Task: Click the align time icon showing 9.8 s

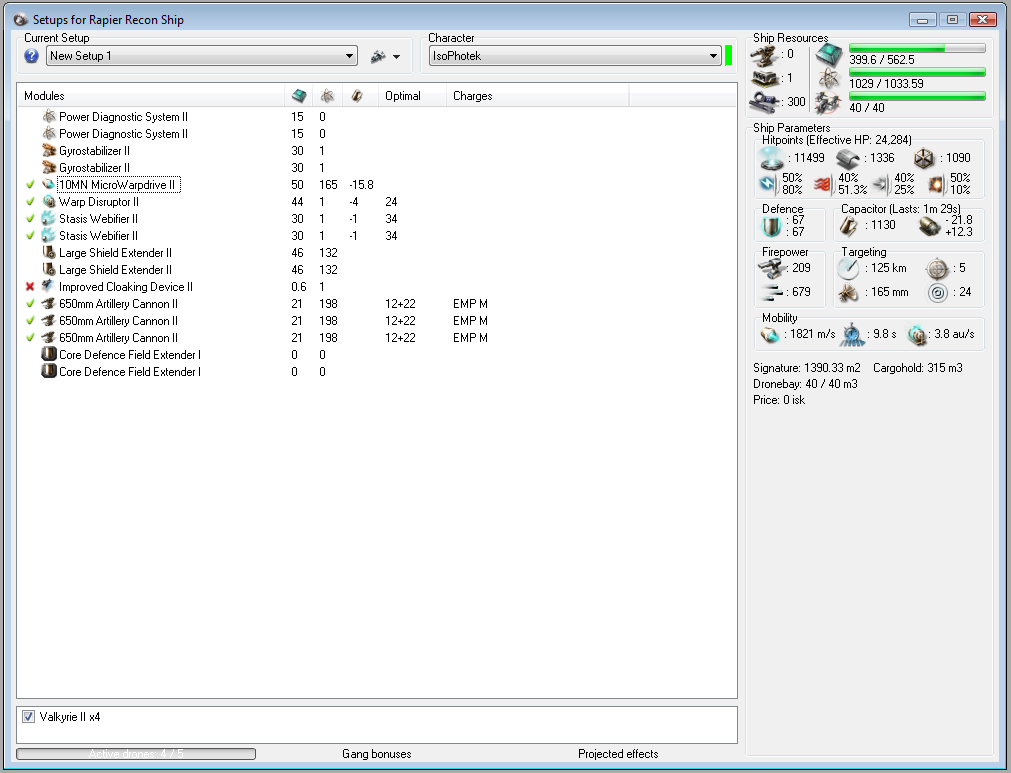Action: [x=853, y=335]
